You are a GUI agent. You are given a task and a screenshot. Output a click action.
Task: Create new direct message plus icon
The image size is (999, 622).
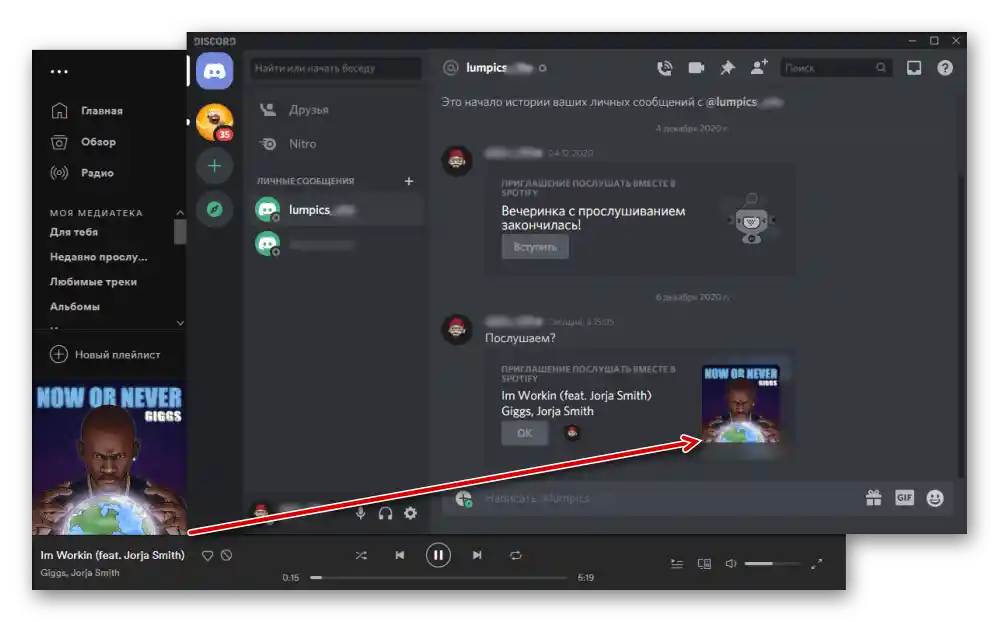pos(409,181)
